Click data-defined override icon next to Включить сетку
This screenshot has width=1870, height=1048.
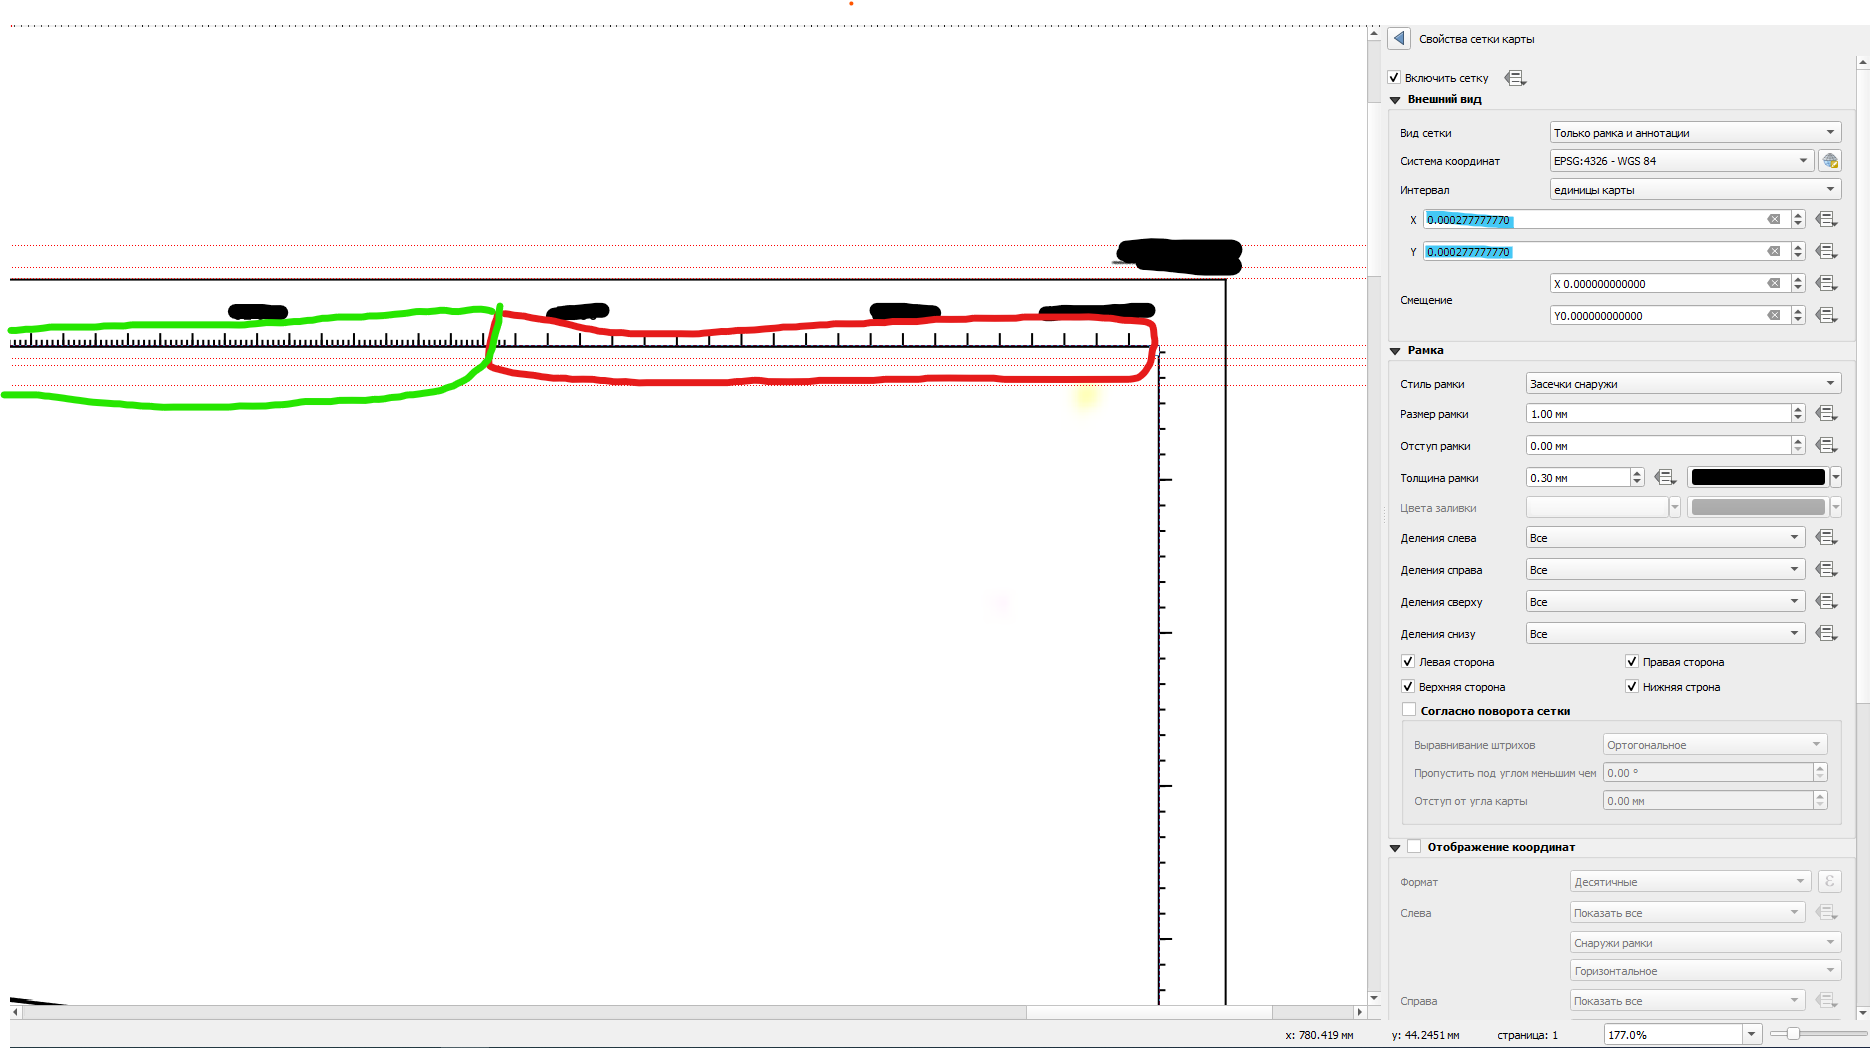pos(1514,78)
